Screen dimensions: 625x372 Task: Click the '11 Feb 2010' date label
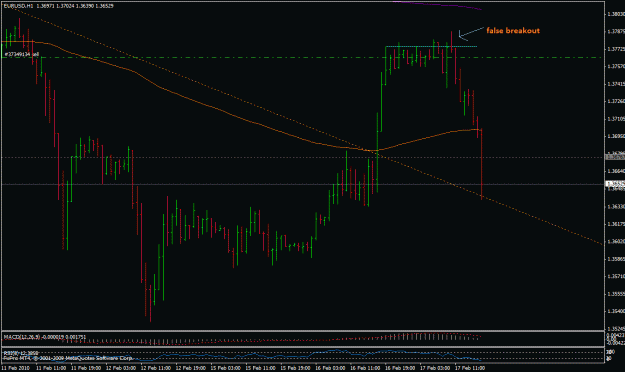15,368
